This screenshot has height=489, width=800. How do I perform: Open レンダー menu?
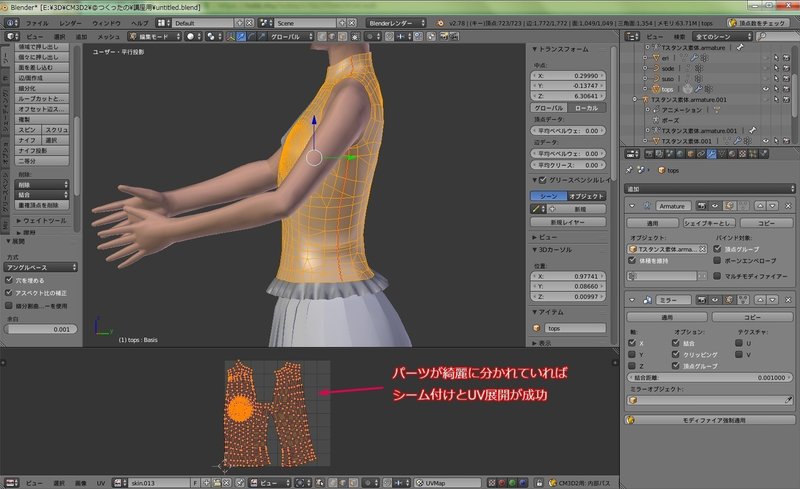coord(70,23)
